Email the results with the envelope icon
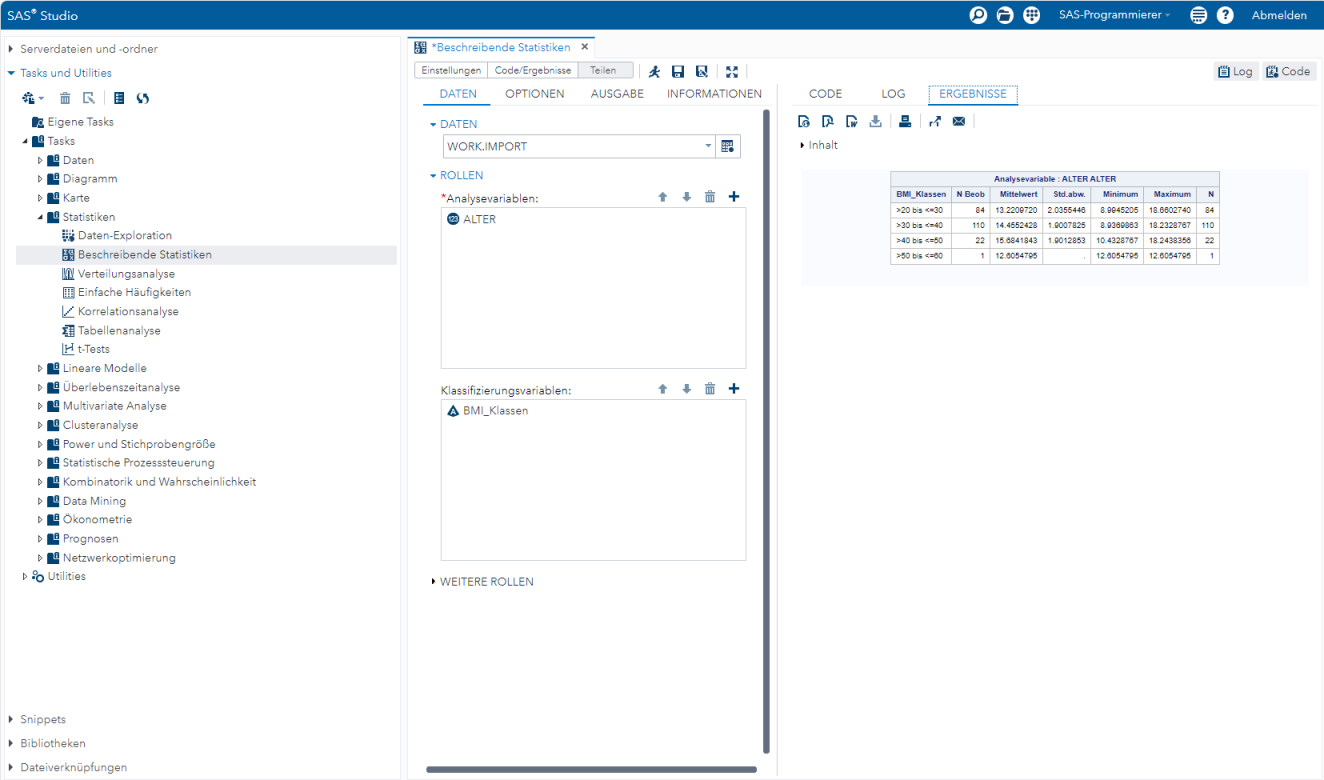 (959, 121)
